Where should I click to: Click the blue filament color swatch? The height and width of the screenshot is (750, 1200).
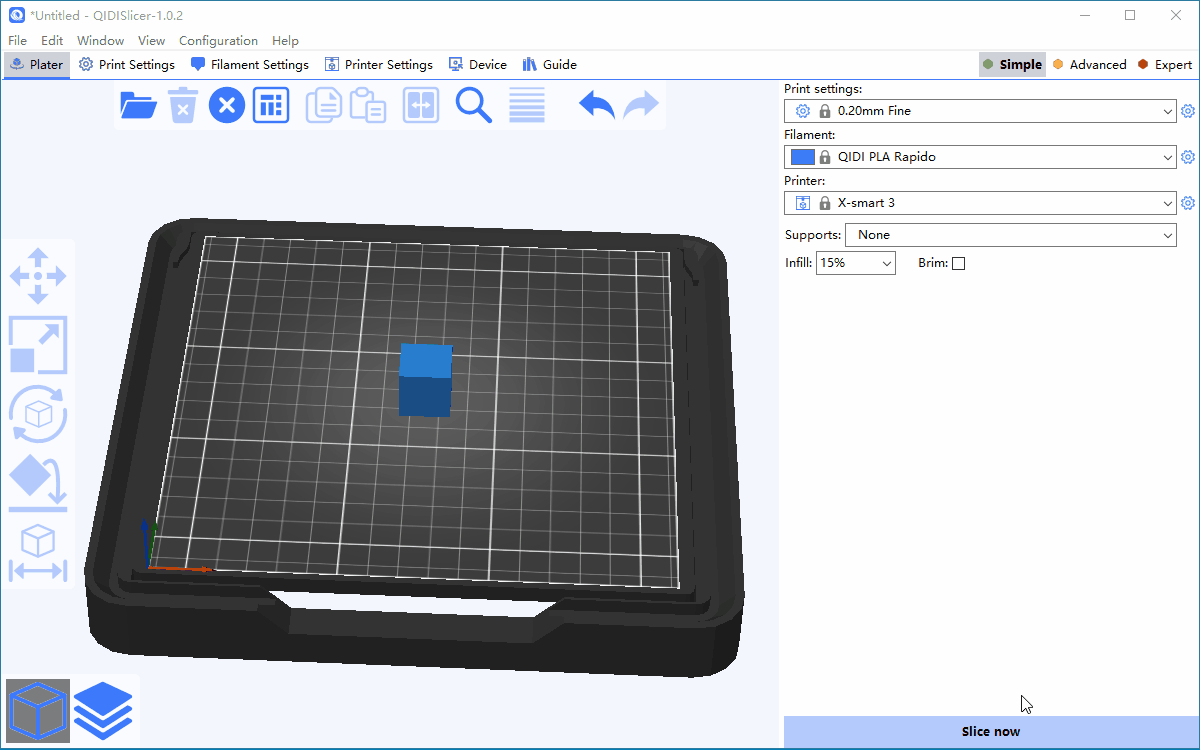802,157
